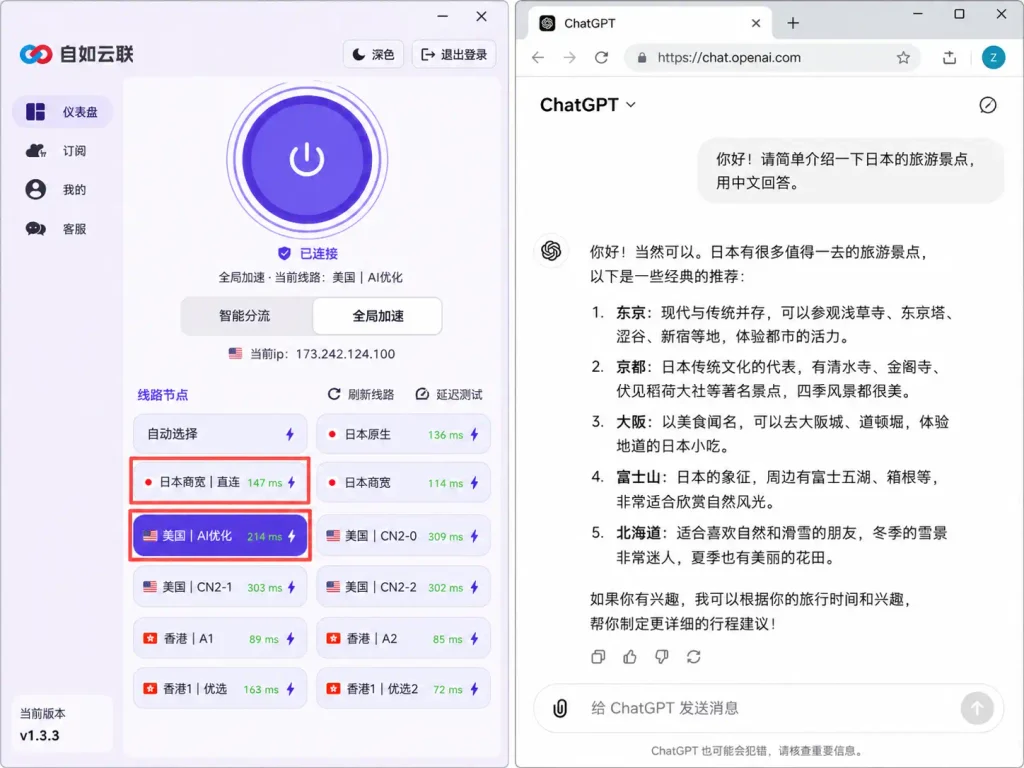Choose 日本商宽 114 ms node
This screenshot has width=1024, height=768.
(404, 483)
